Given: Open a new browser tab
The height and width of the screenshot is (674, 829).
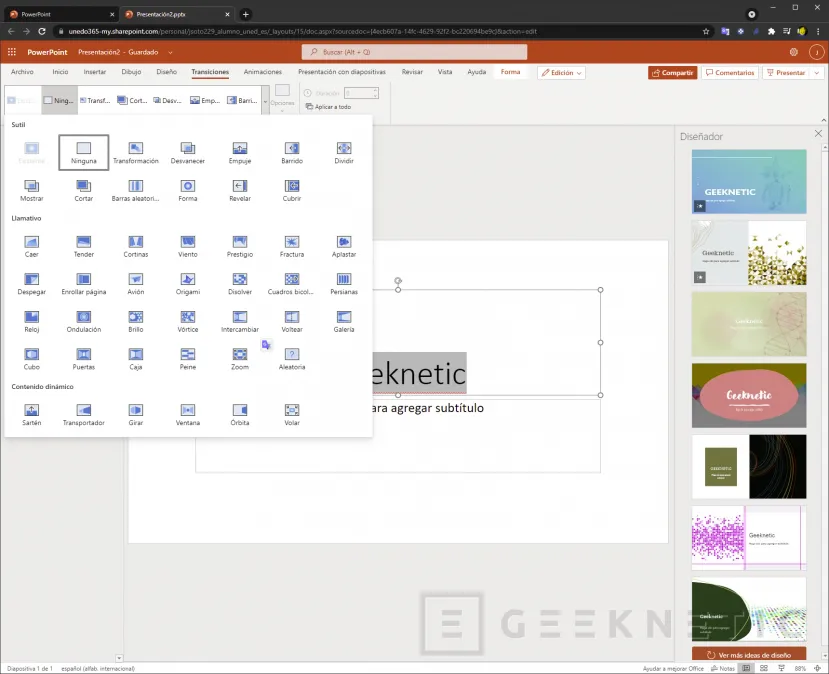Looking at the screenshot, I should (x=245, y=14).
